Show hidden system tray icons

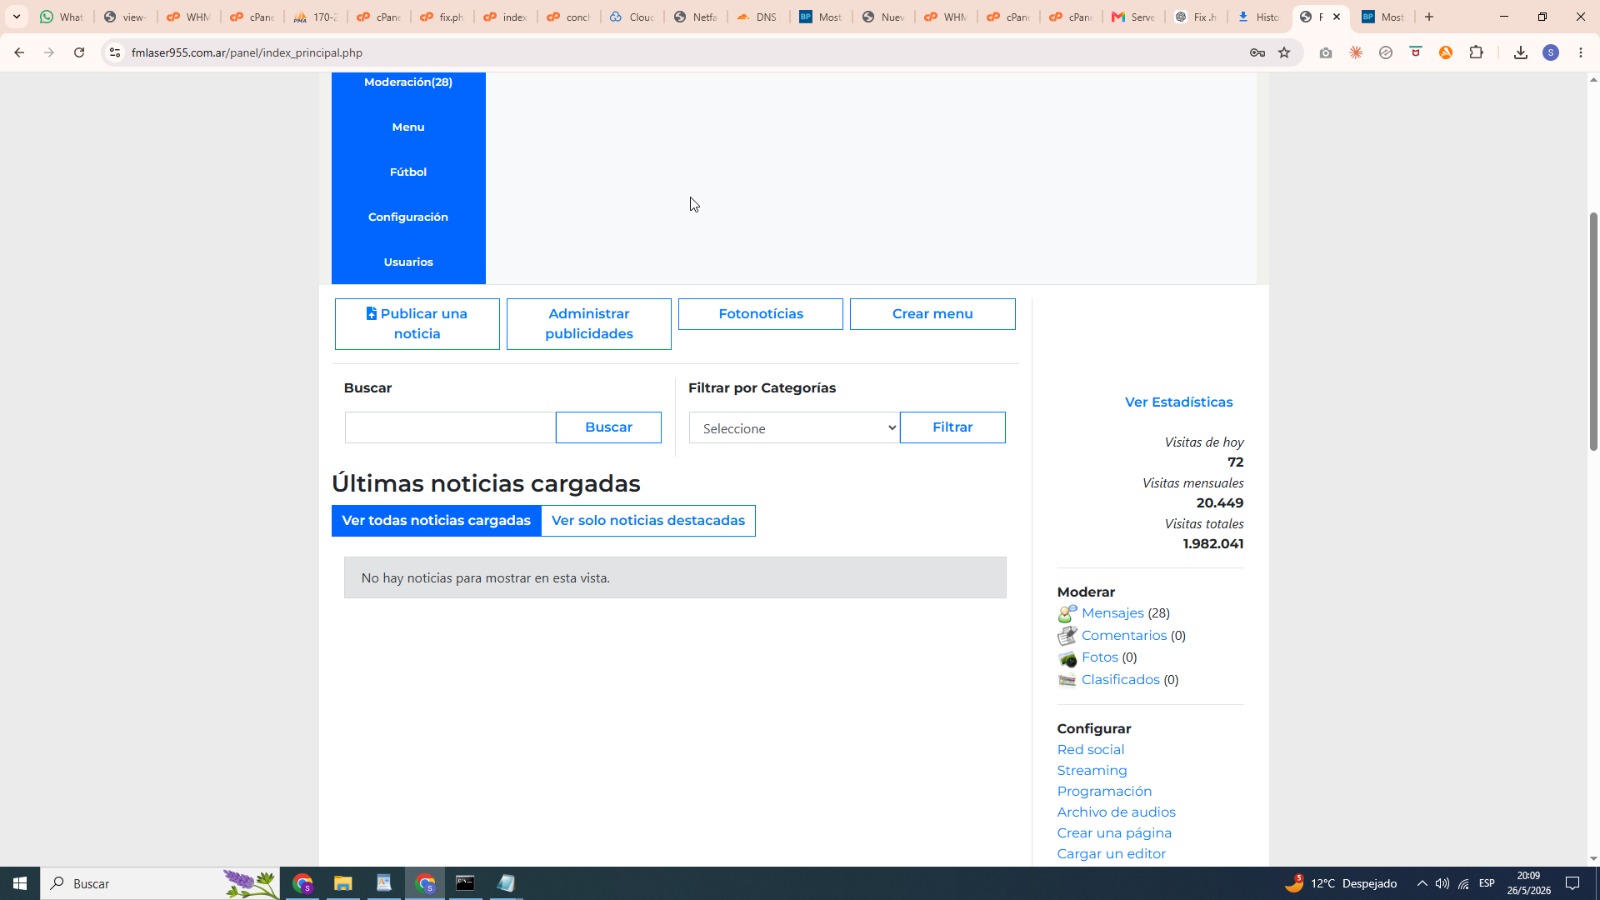point(1421,883)
